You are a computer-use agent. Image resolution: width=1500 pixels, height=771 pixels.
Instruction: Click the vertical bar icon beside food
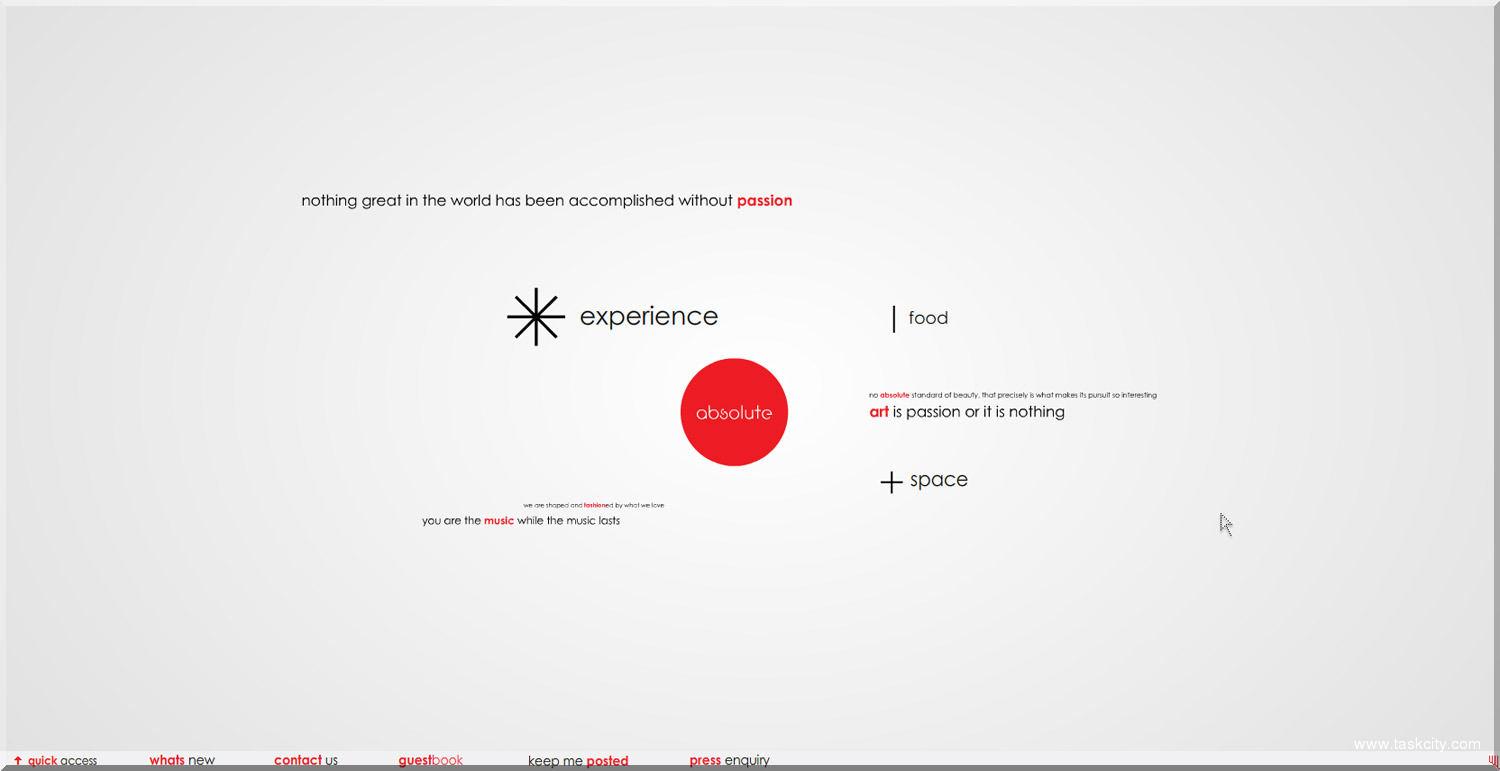click(893, 319)
